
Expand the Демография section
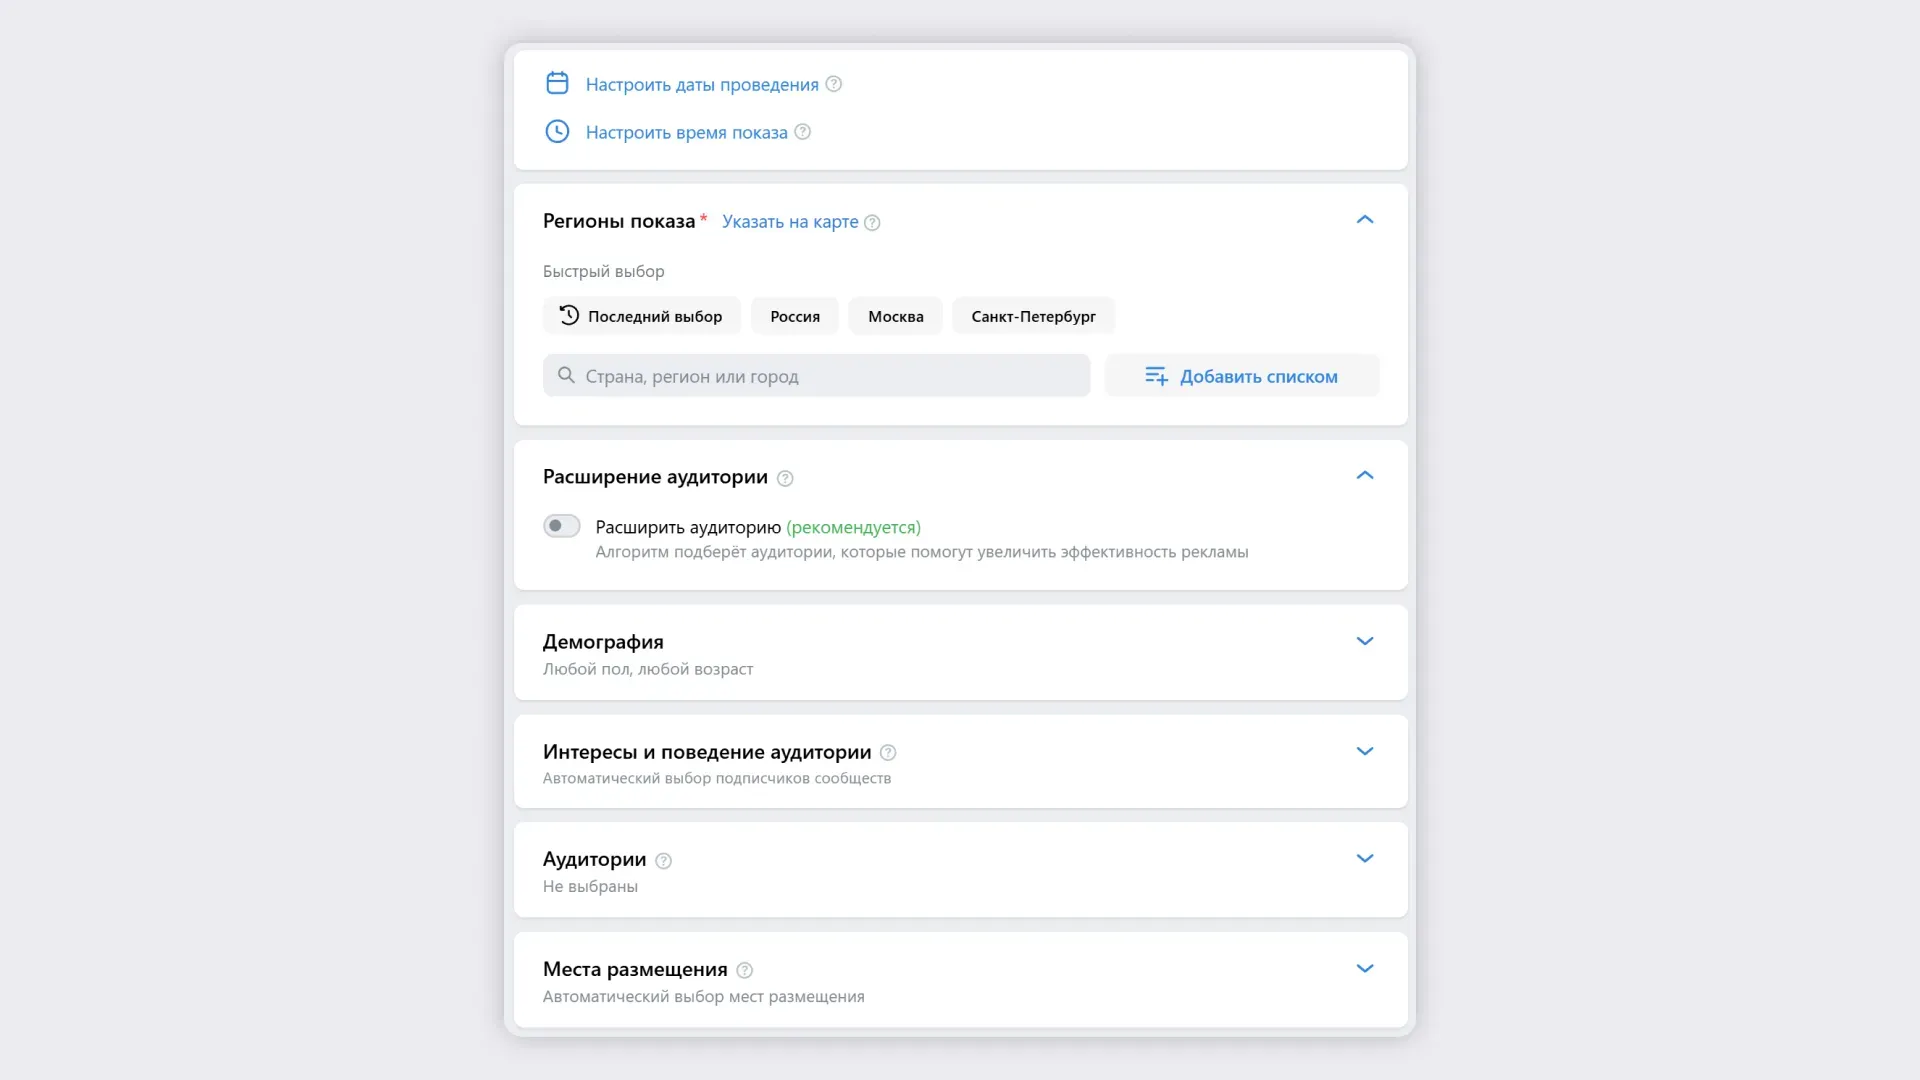(x=1364, y=641)
